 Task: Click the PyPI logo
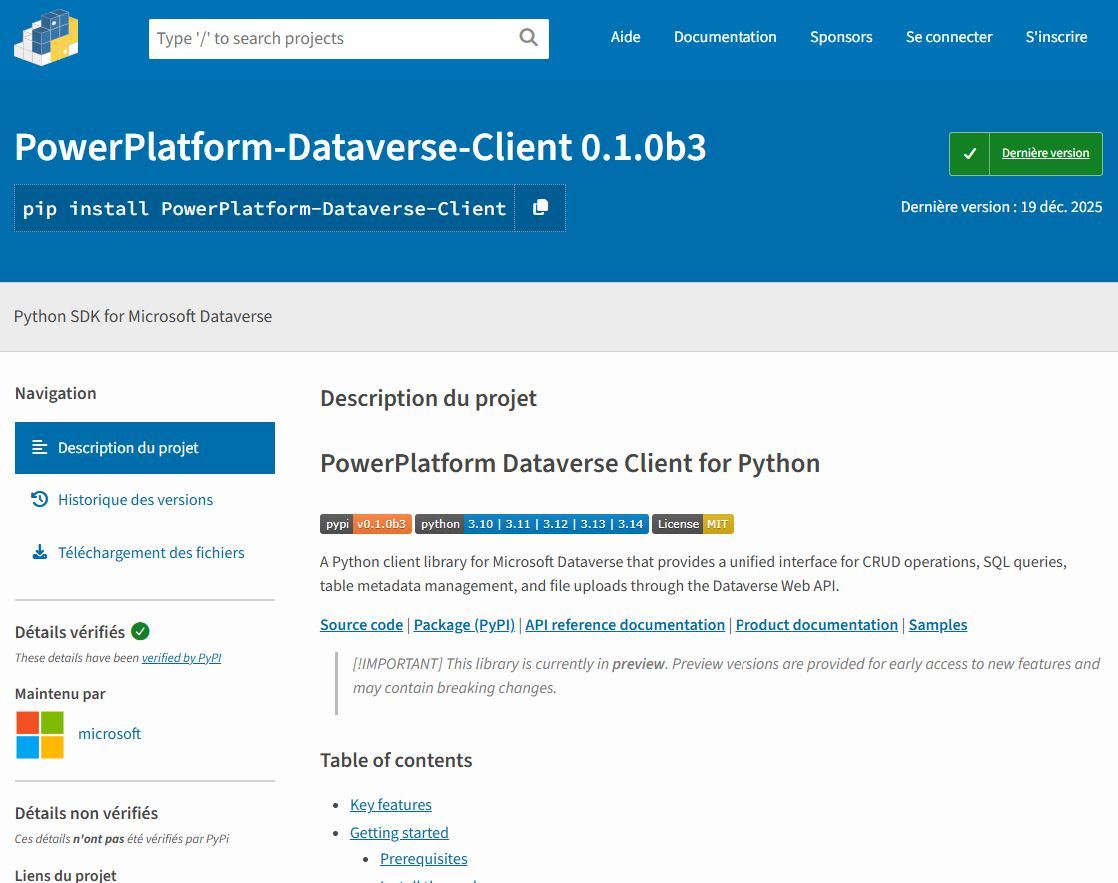tap(46, 38)
